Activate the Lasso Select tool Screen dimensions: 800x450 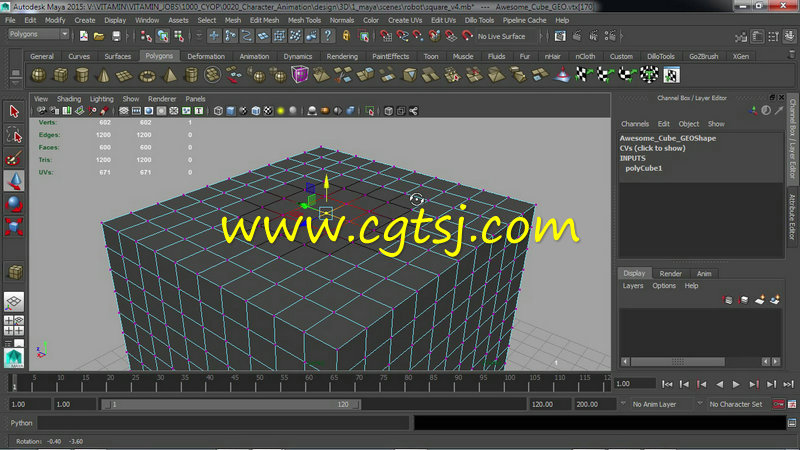click(14, 135)
